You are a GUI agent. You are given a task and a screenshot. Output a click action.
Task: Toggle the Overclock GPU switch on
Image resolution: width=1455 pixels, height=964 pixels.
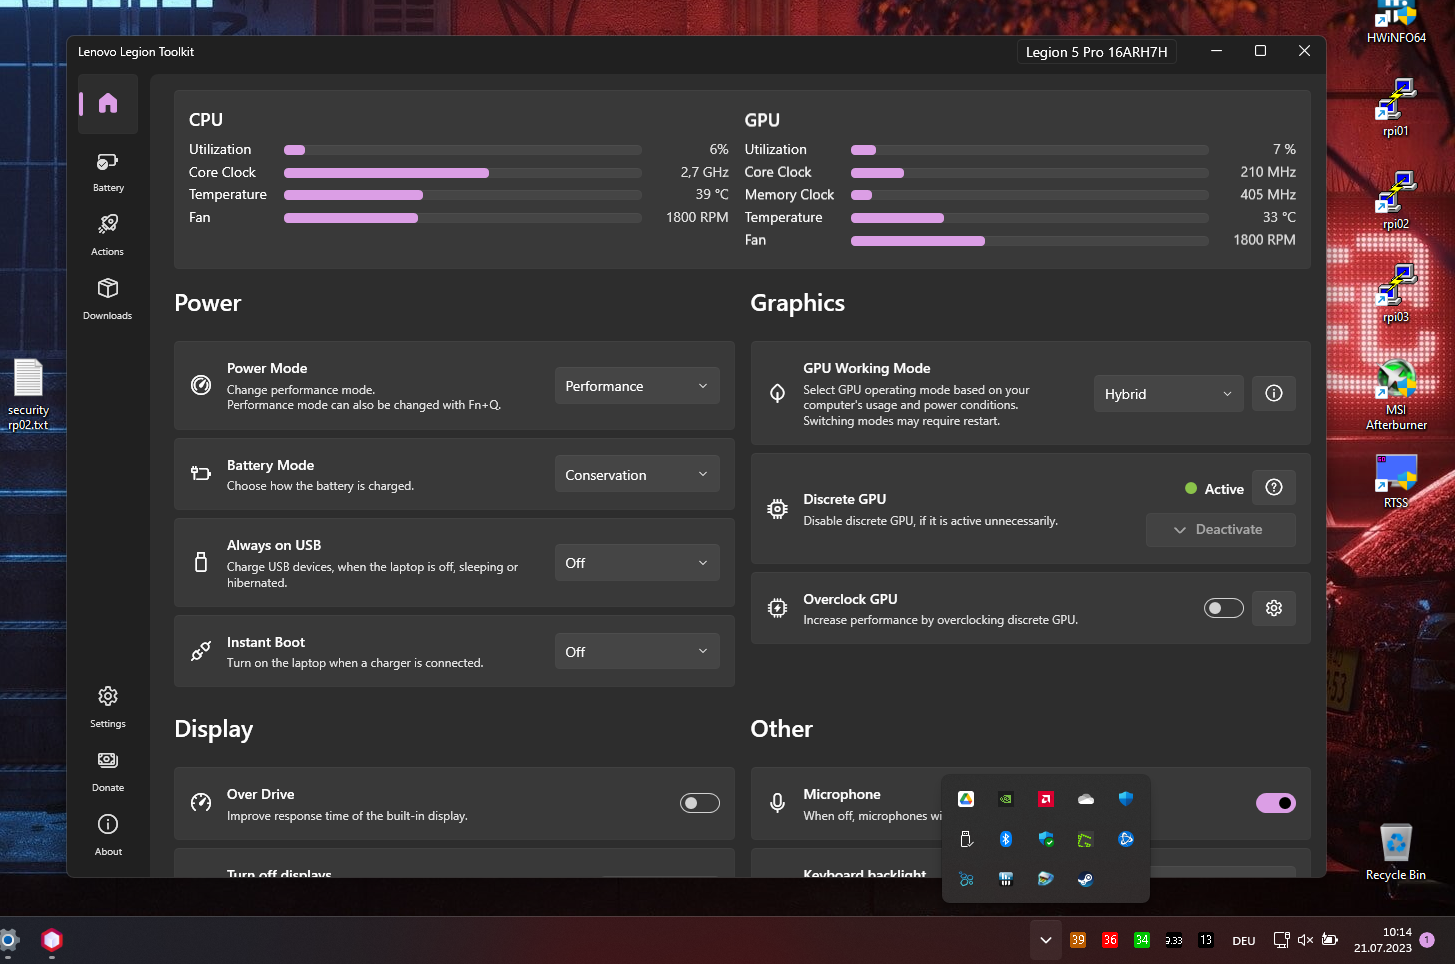1223,608
